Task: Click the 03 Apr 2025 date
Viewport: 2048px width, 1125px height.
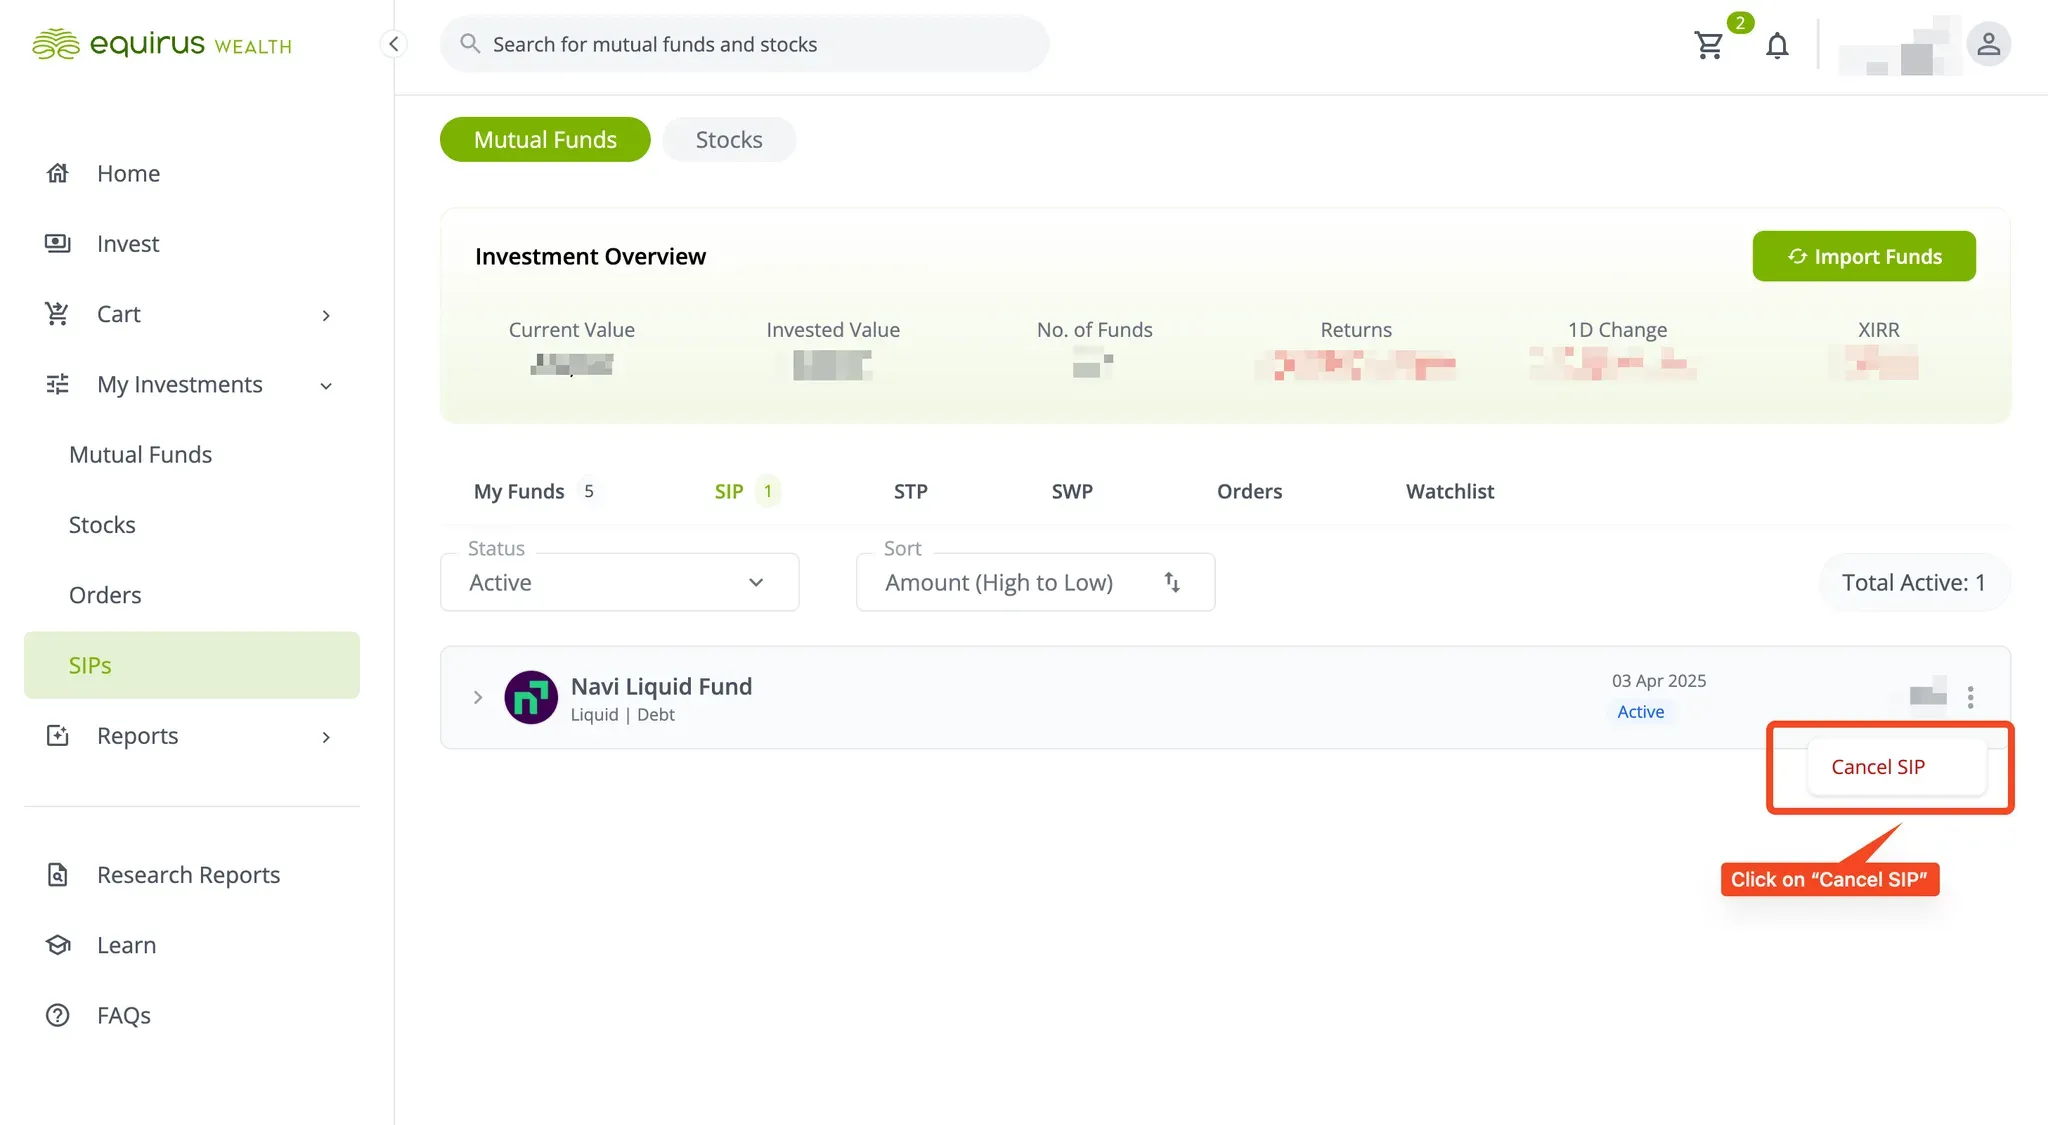Action: [1659, 681]
